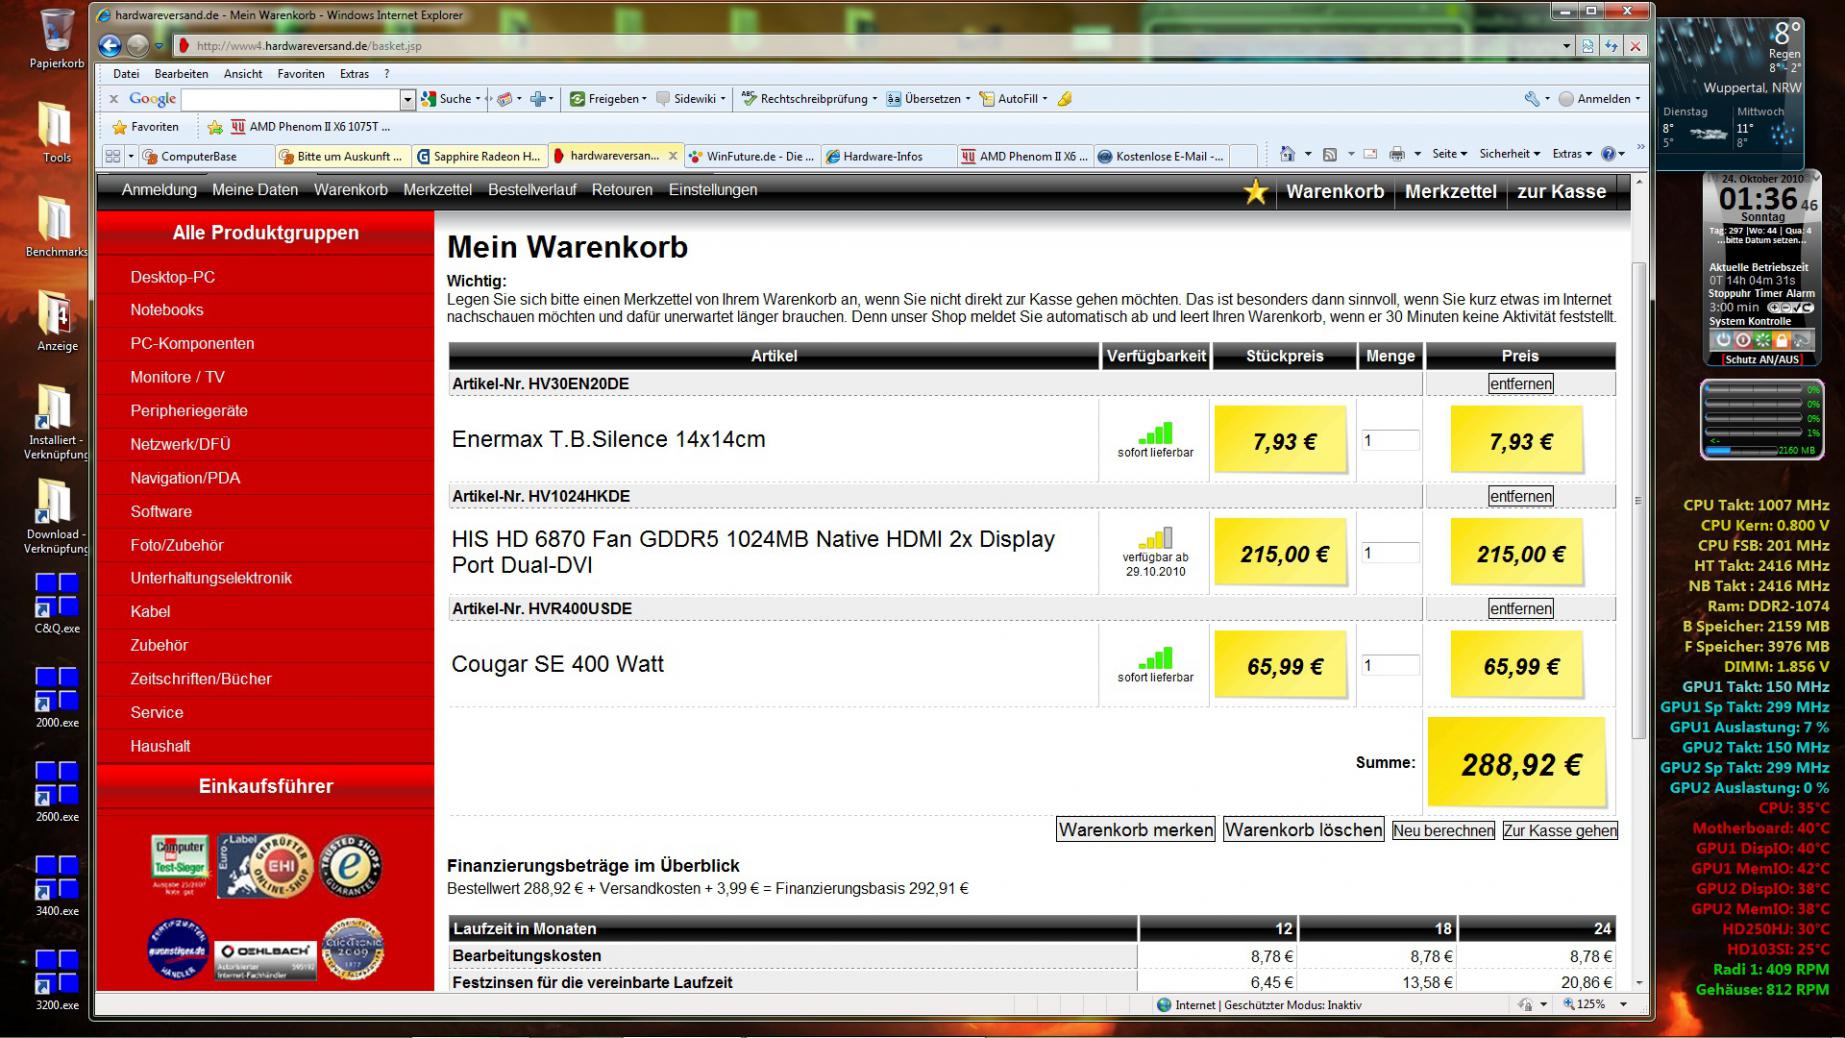
Task: Refresh the page with the reload icon
Action: click(1612, 46)
